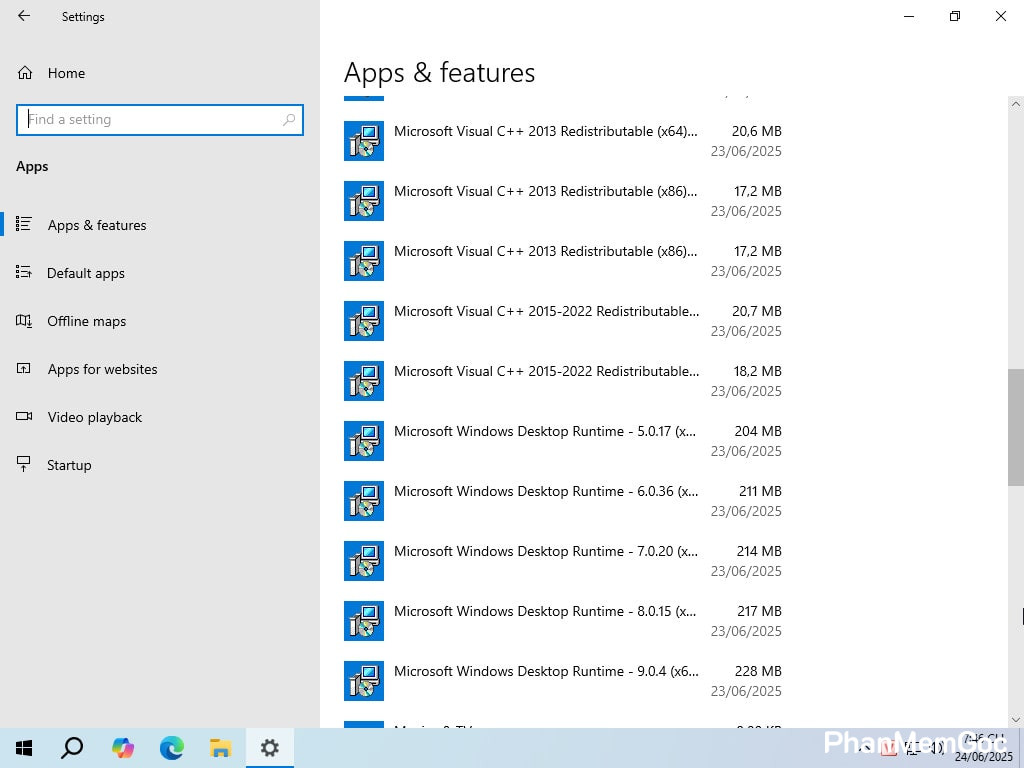Image resolution: width=1024 pixels, height=768 pixels.
Task: Open Apps for websites page
Action: pos(102,369)
